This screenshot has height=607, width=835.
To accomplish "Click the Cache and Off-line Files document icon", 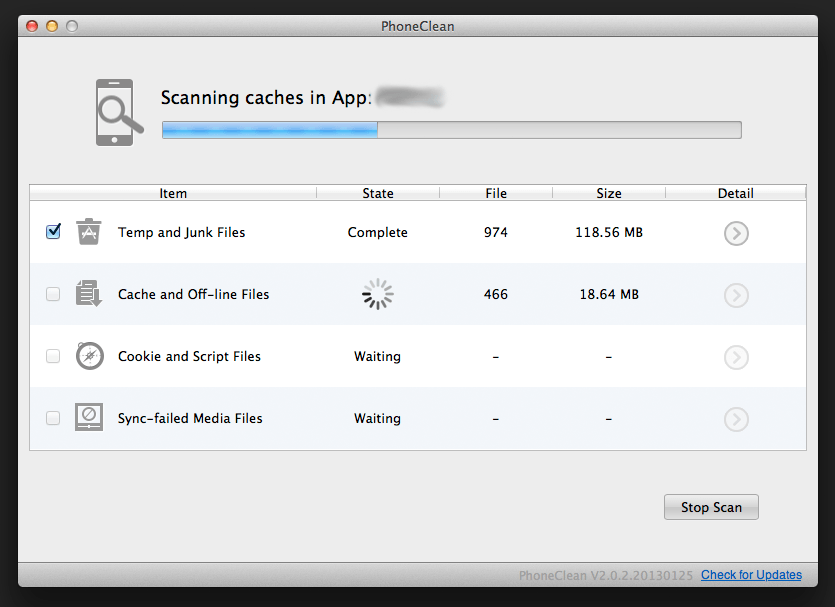I will 89,293.
